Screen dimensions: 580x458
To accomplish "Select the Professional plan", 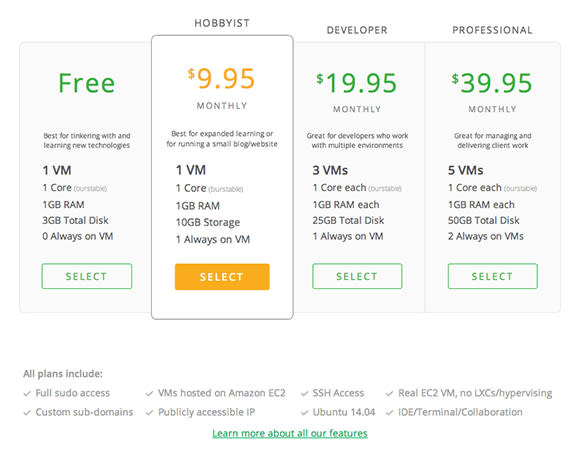I will [492, 276].
